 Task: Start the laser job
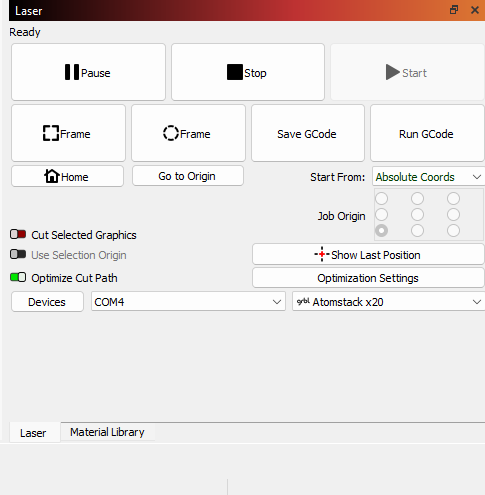[407, 72]
